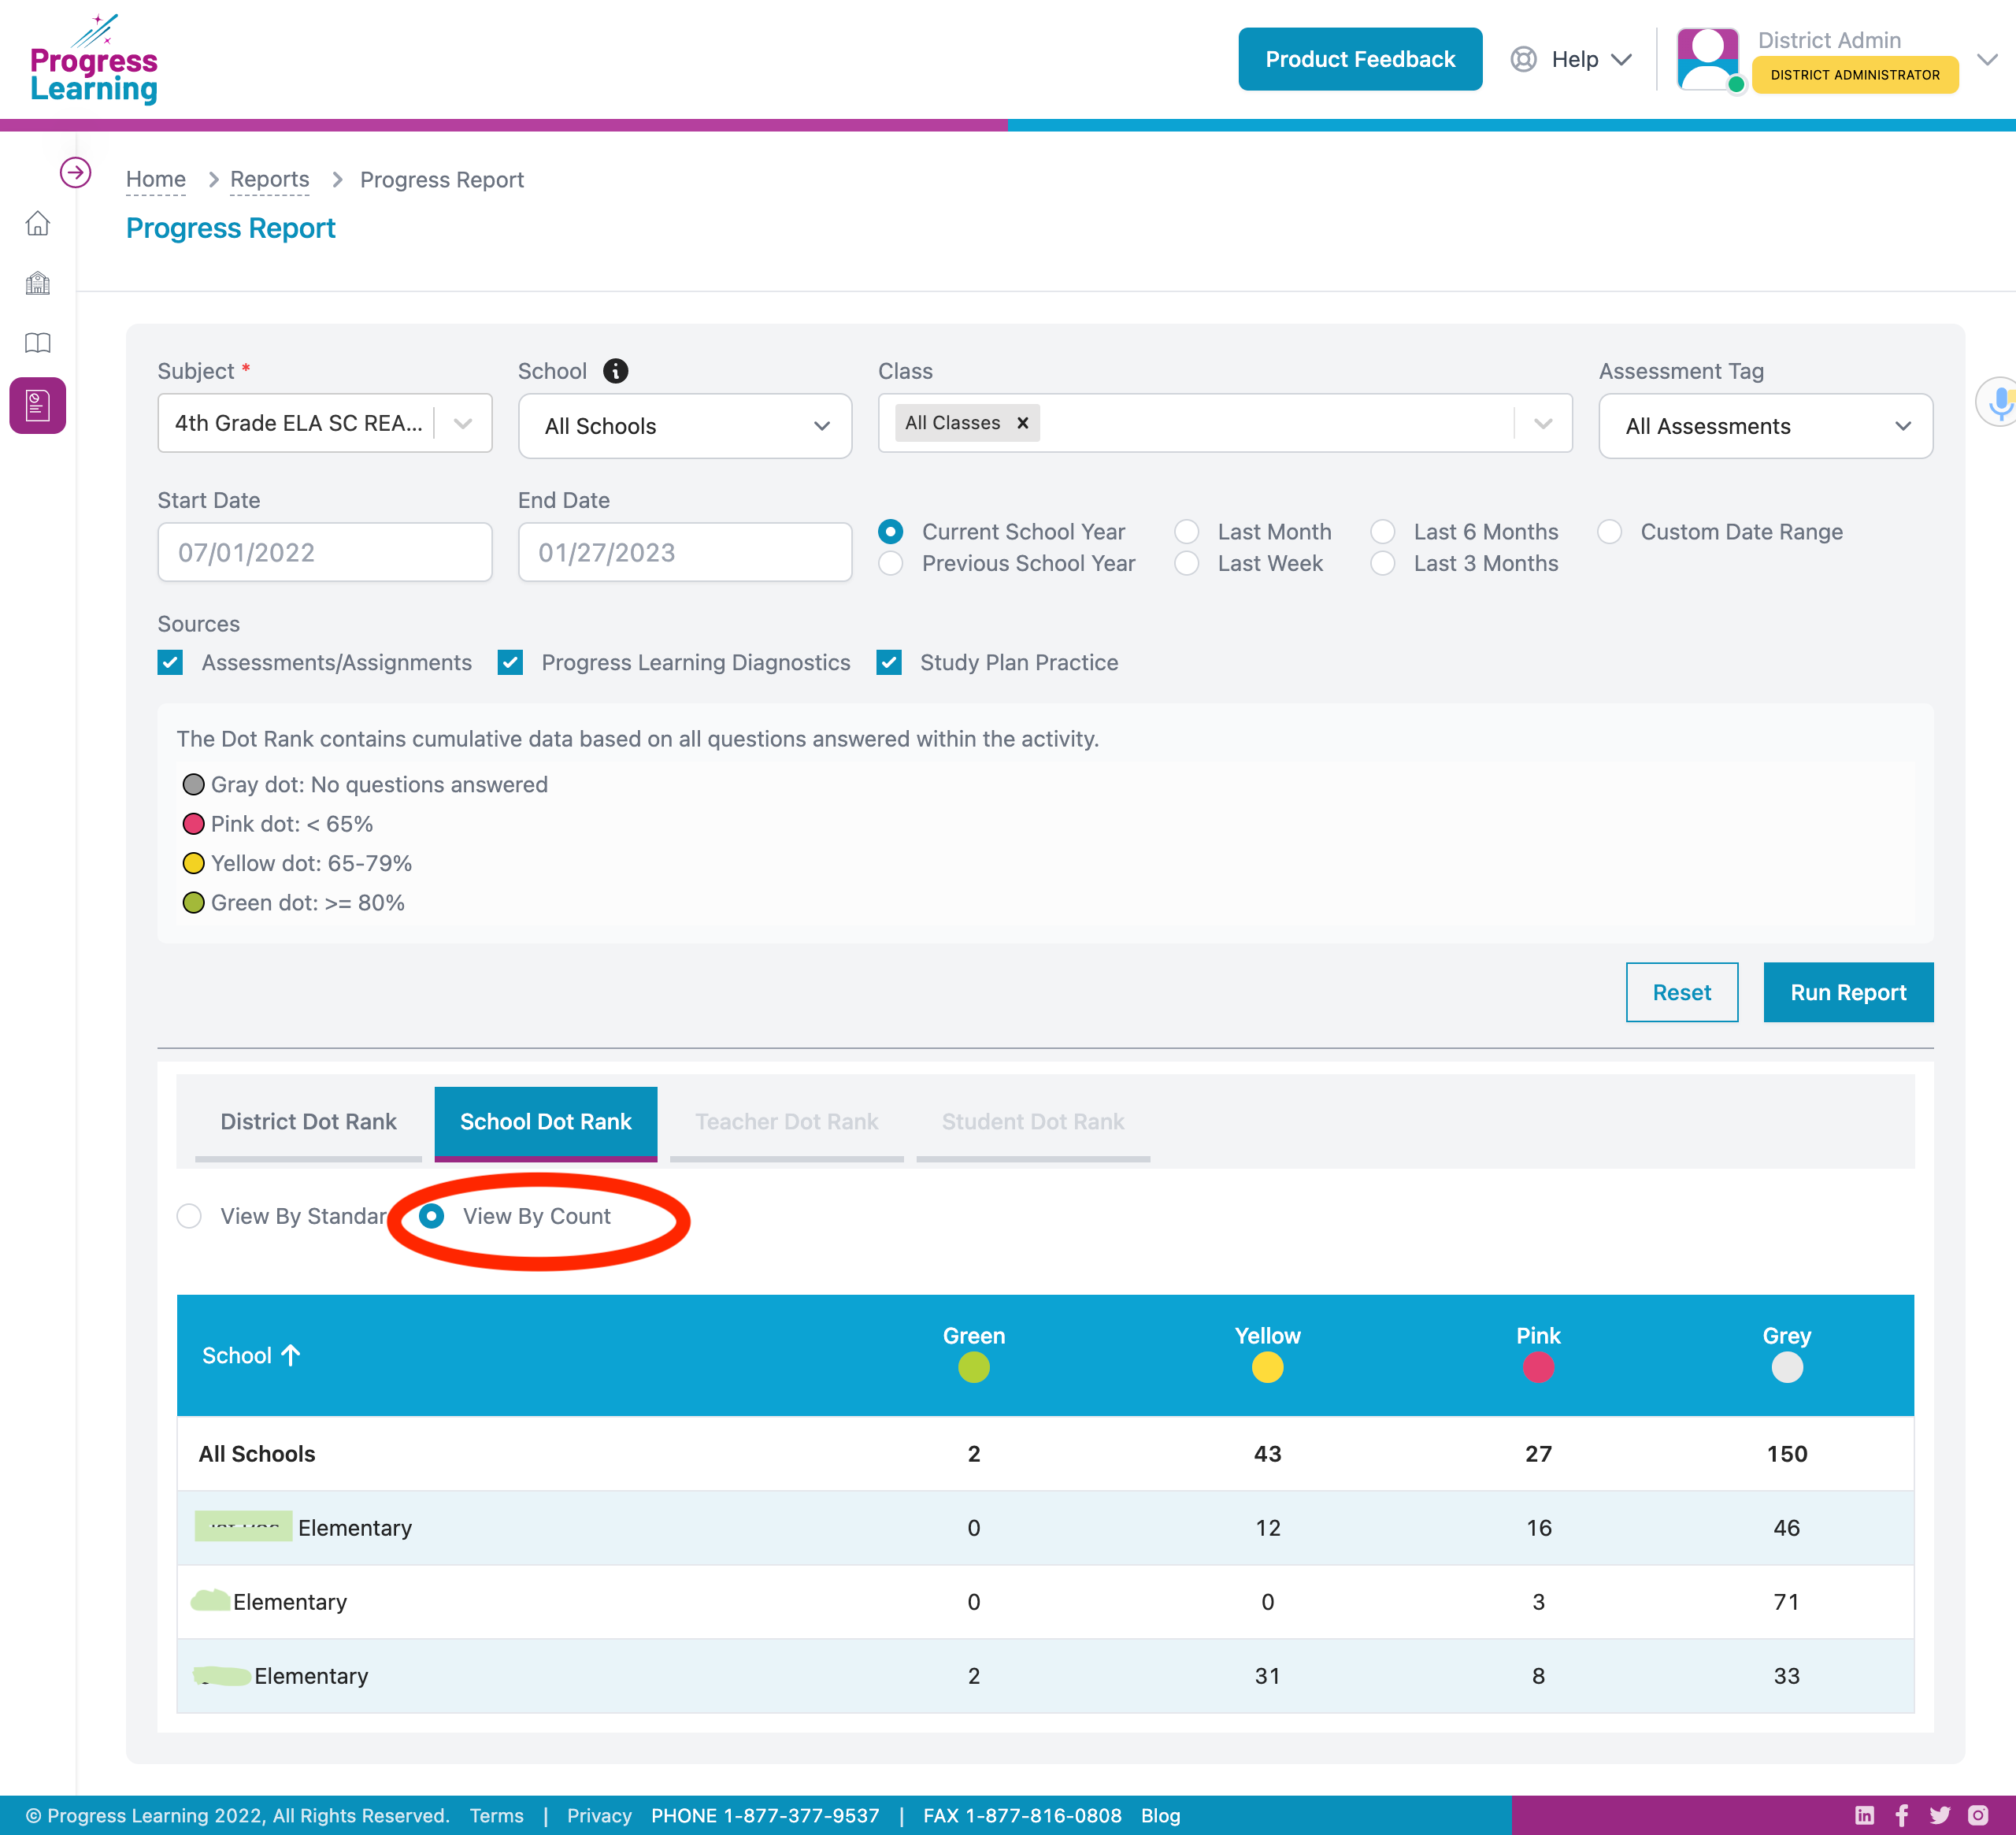Click the Start Date field
The image size is (2016, 1835).
tap(325, 552)
